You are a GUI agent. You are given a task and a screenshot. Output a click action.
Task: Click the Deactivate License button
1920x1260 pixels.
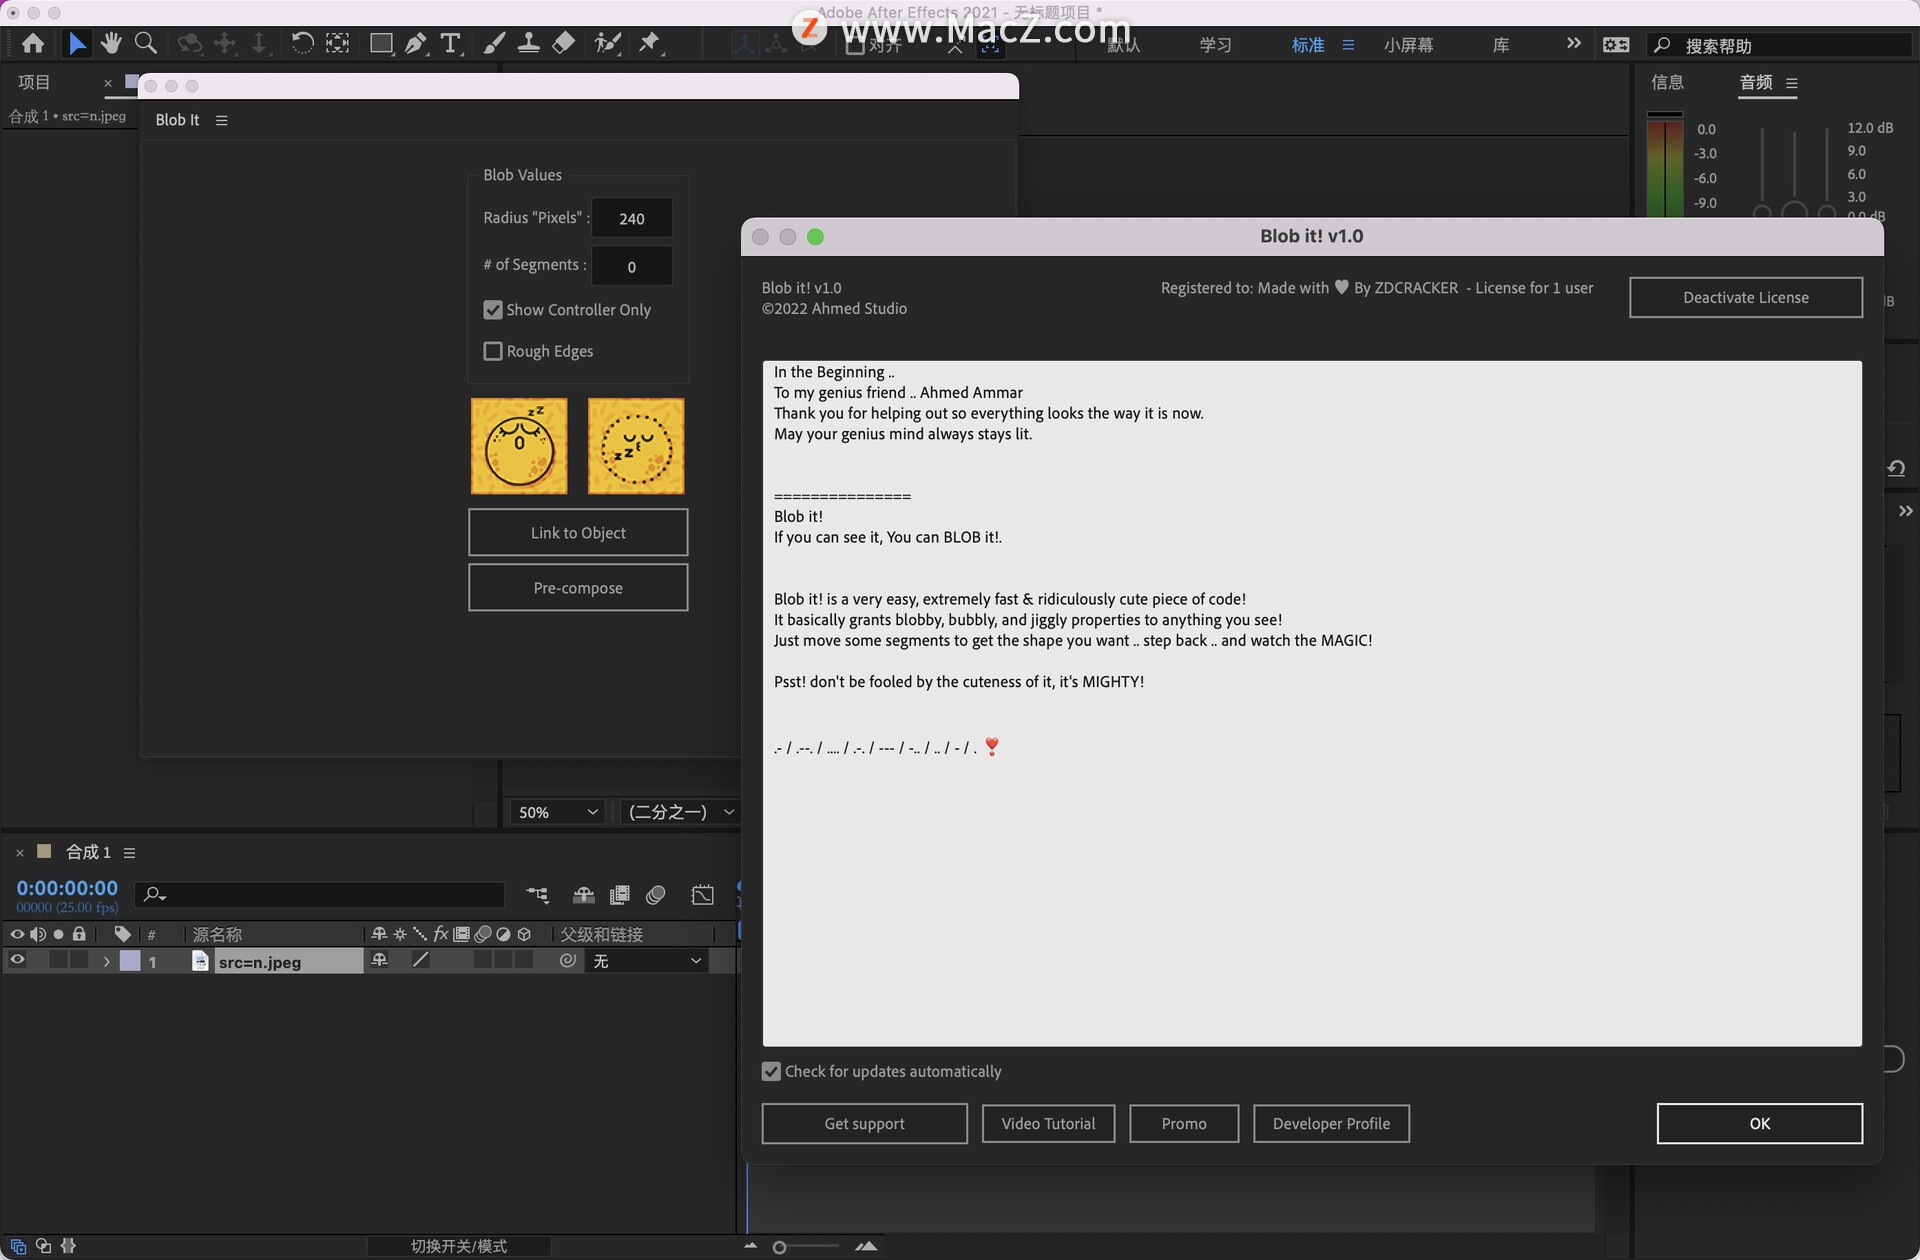click(x=1745, y=297)
